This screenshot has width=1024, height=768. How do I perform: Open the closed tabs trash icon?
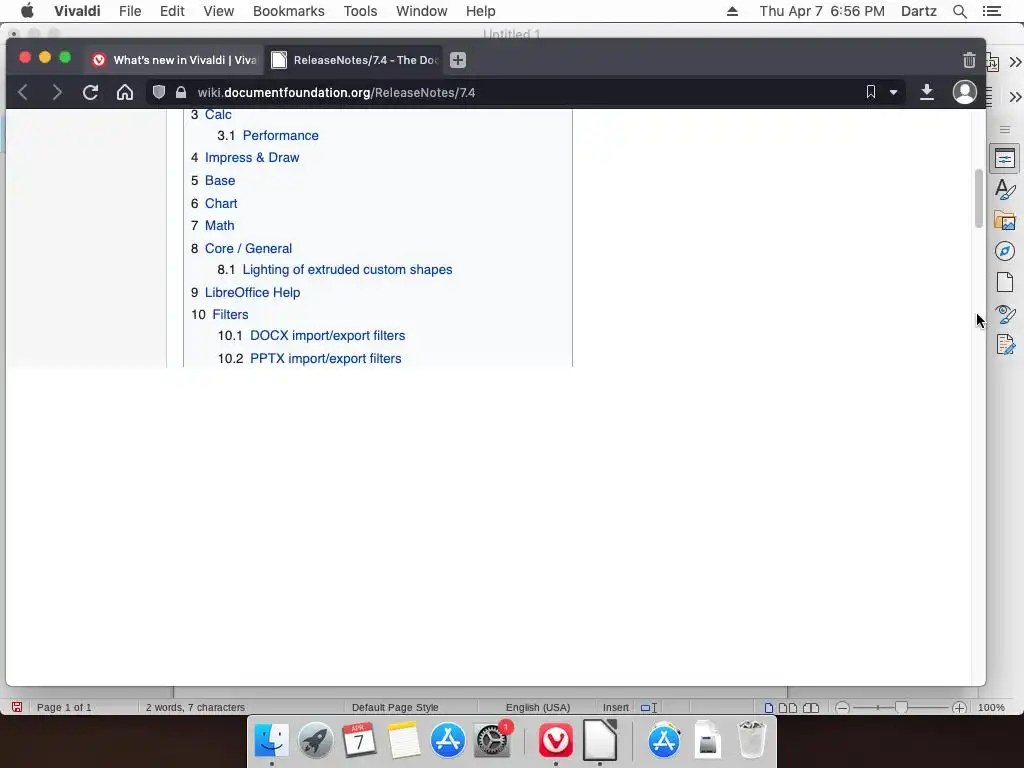coord(969,60)
